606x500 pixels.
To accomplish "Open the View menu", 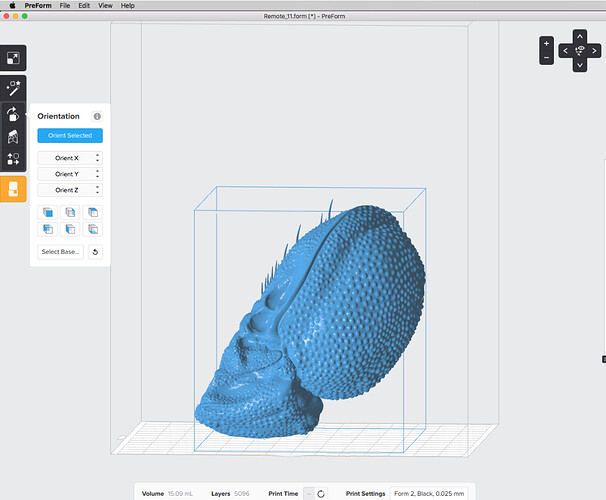I will click(105, 5).
